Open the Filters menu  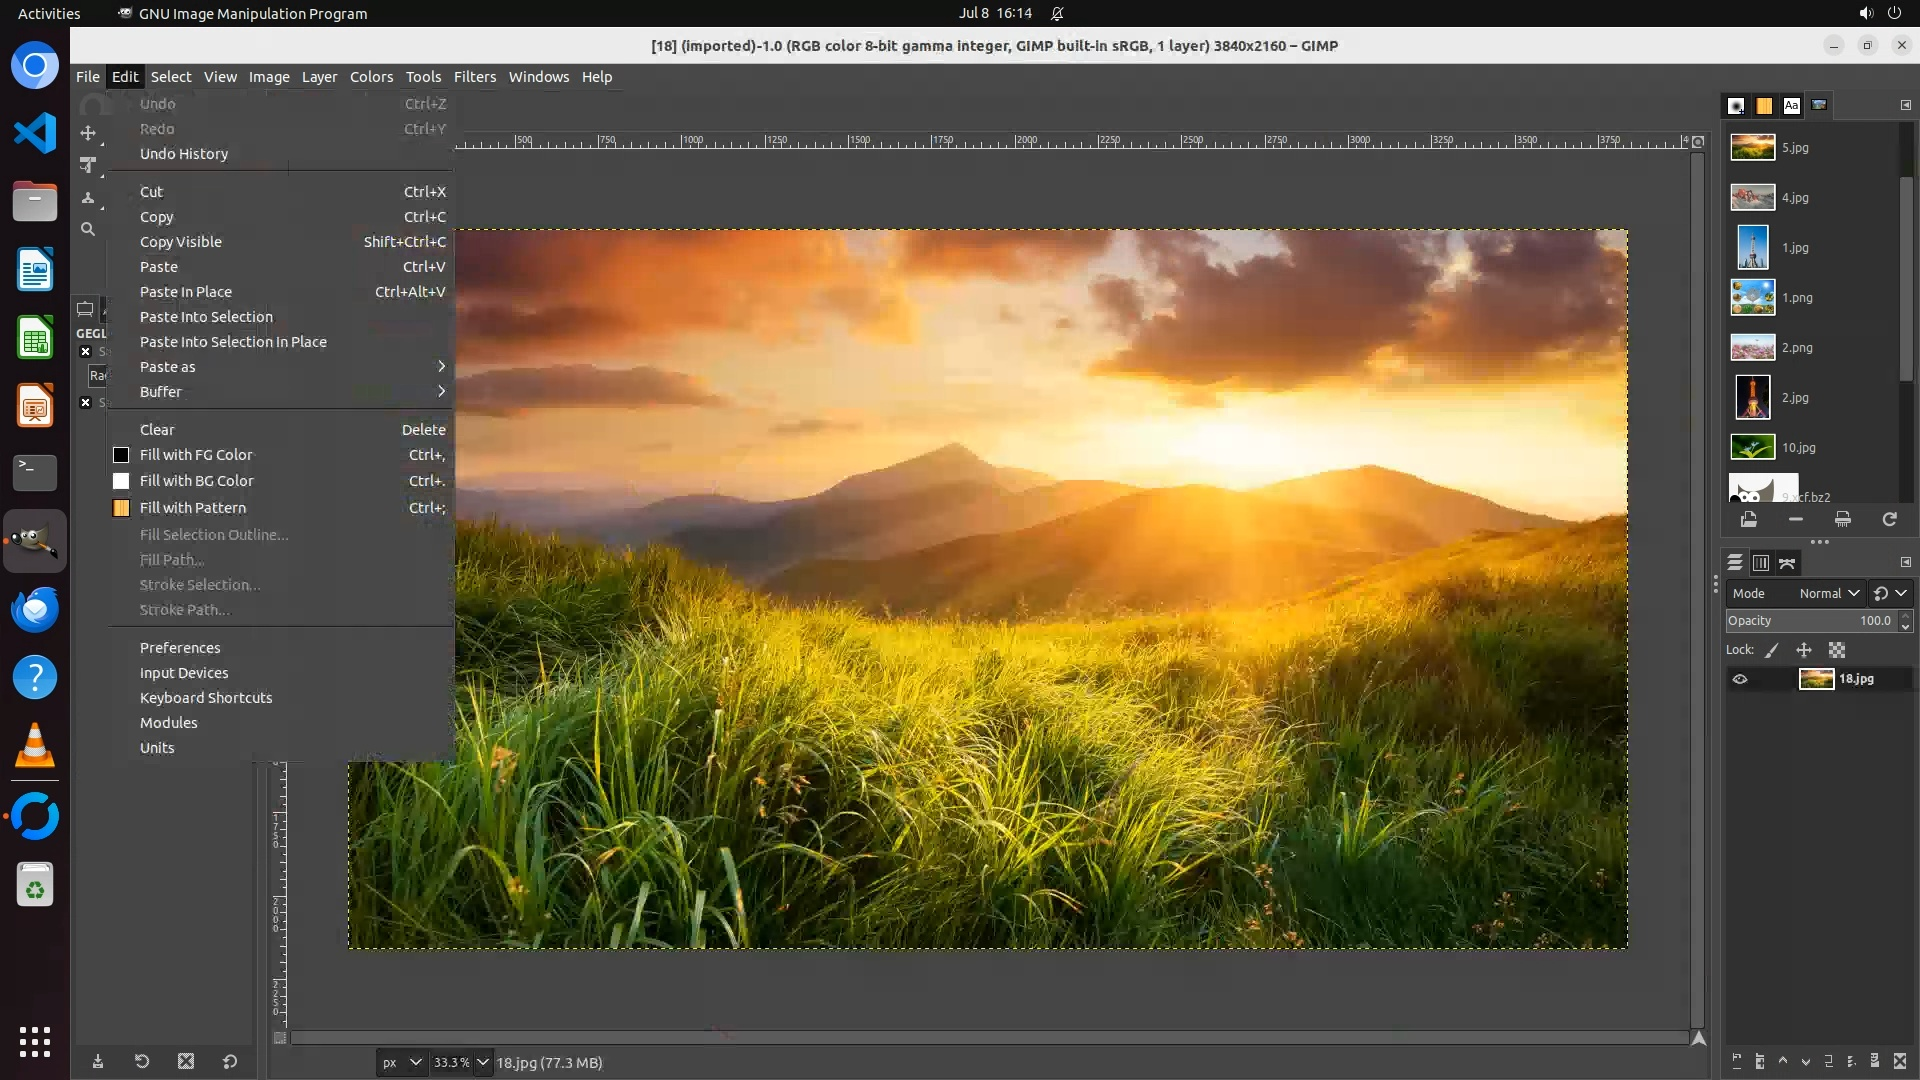click(x=474, y=77)
